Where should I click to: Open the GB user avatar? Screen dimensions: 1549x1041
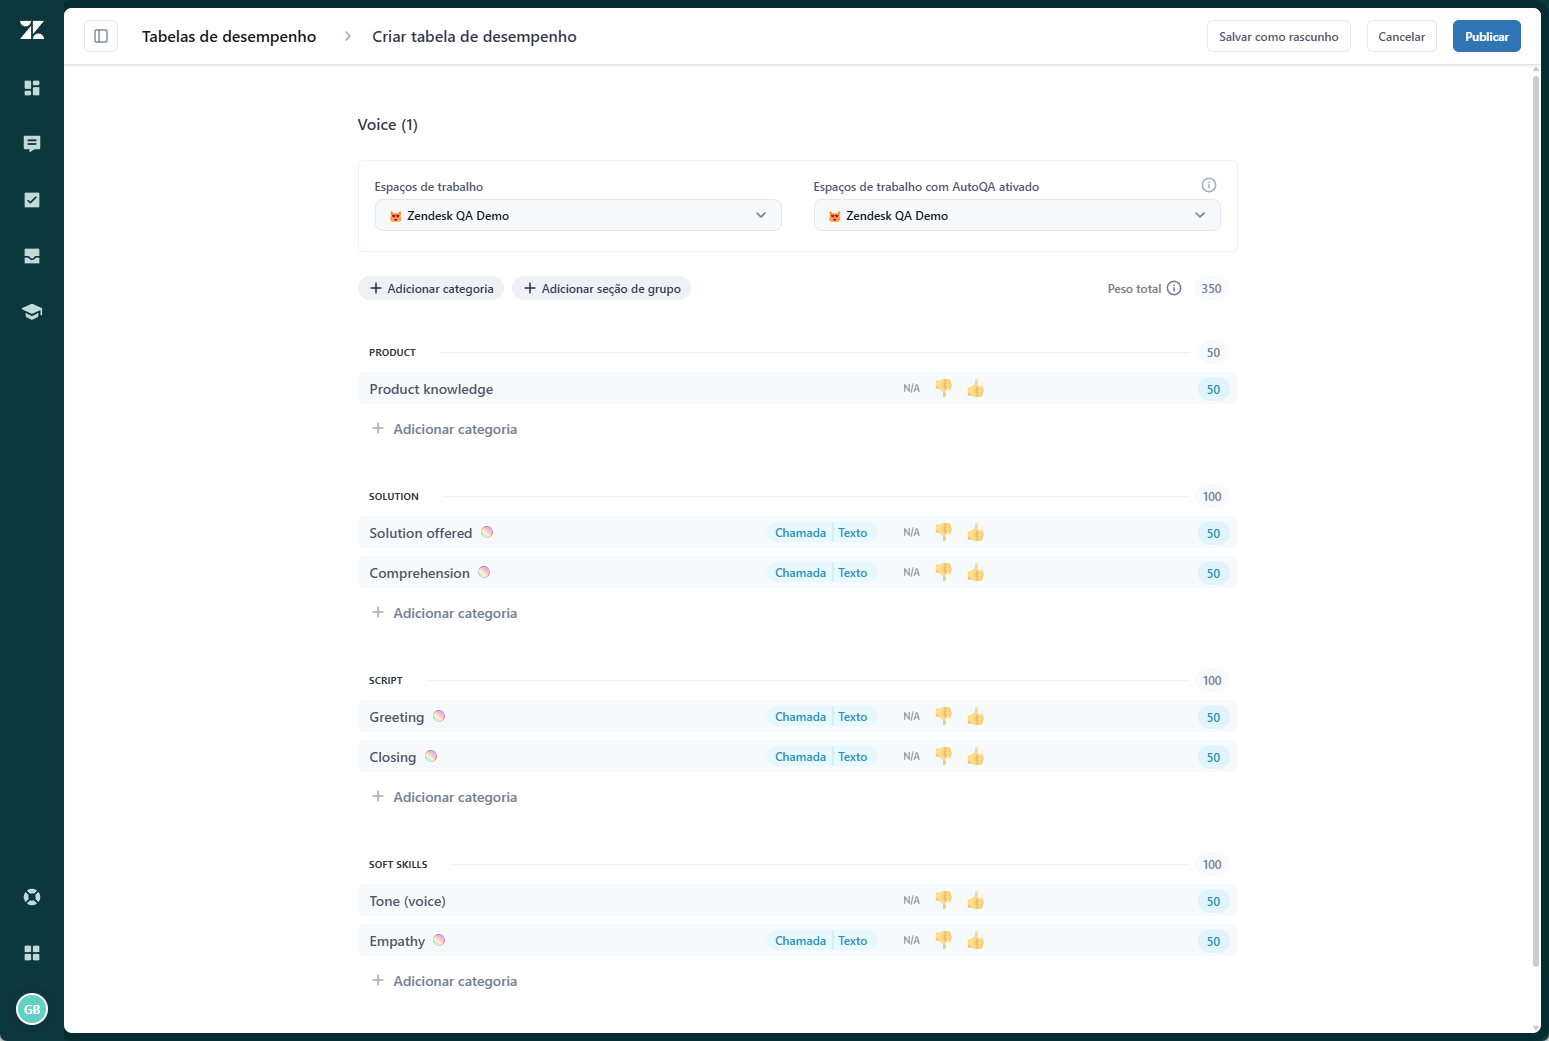click(32, 1009)
